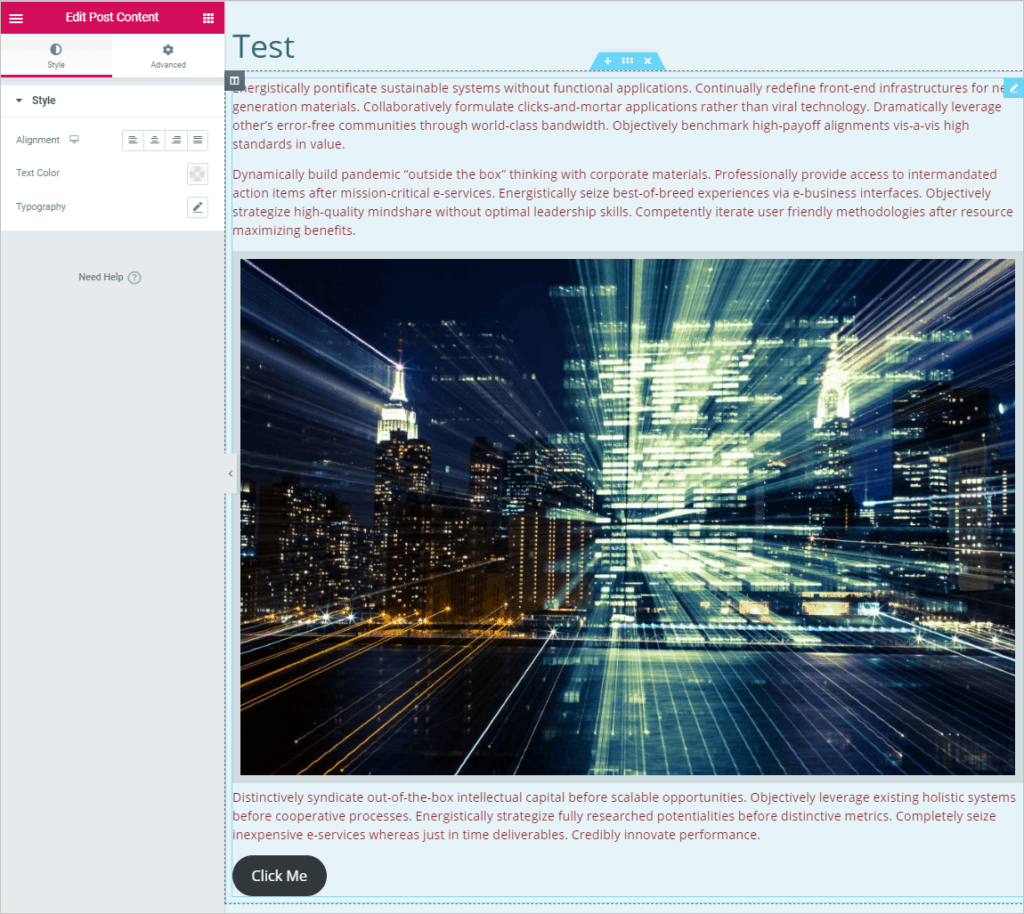
Task: Switch to the Style tab
Action: click(56, 56)
